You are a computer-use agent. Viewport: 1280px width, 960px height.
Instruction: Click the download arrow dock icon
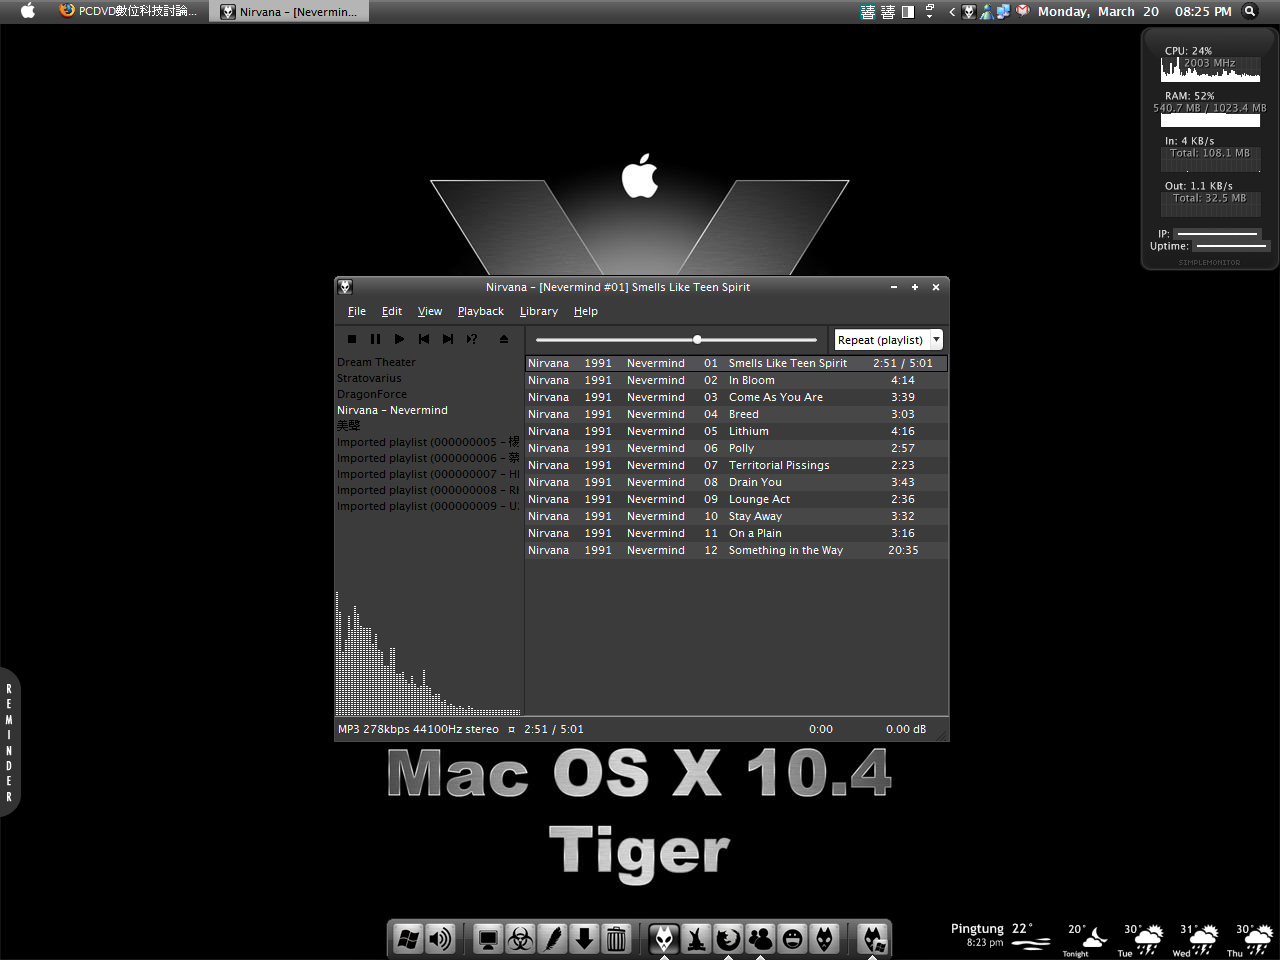(x=585, y=939)
